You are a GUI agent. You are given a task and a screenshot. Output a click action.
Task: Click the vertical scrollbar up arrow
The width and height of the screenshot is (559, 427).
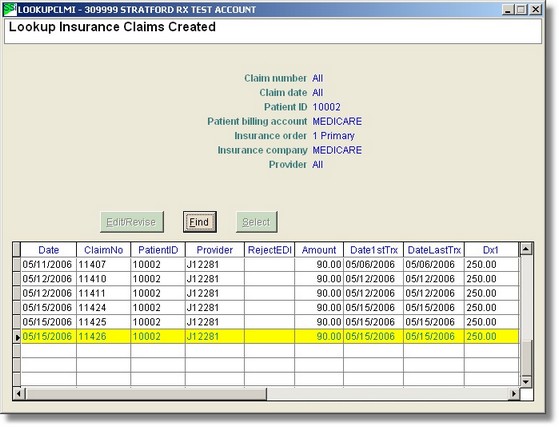point(526,248)
